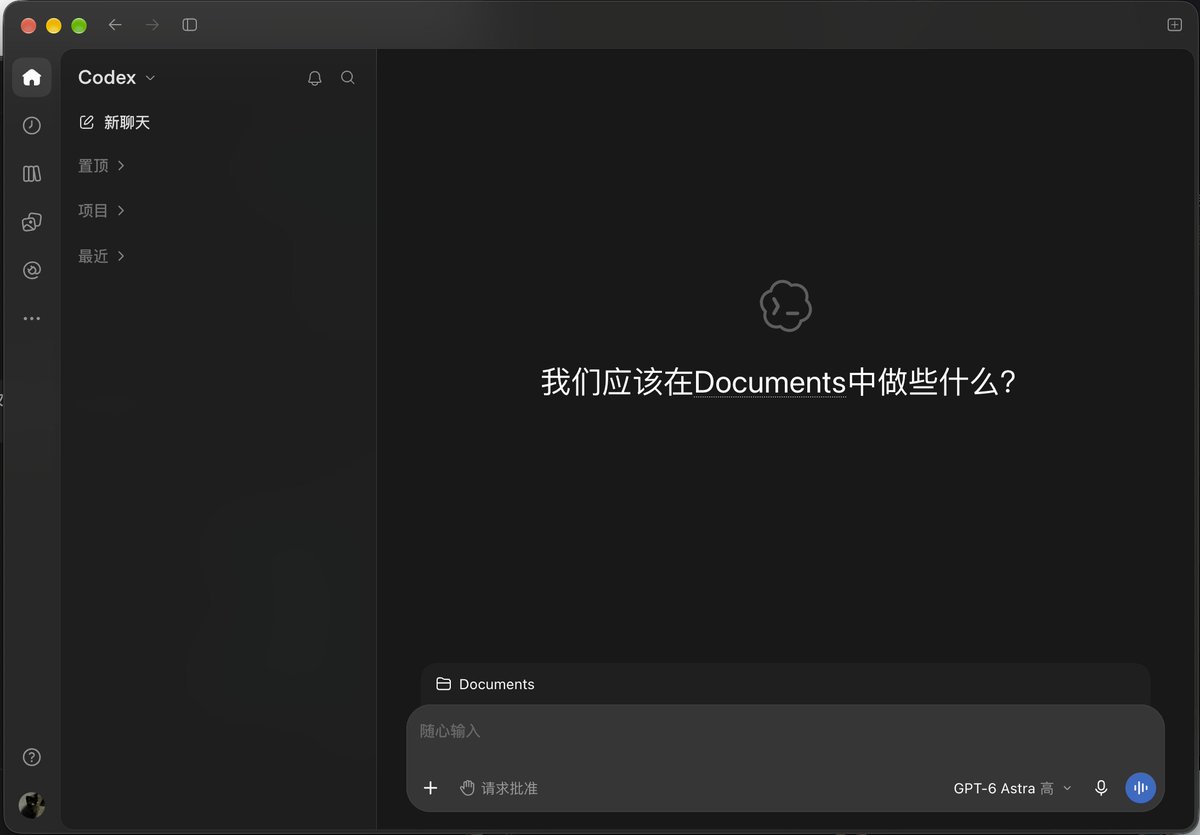Click the Documents folder chip
The width and height of the screenshot is (1200, 835).
pos(485,684)
